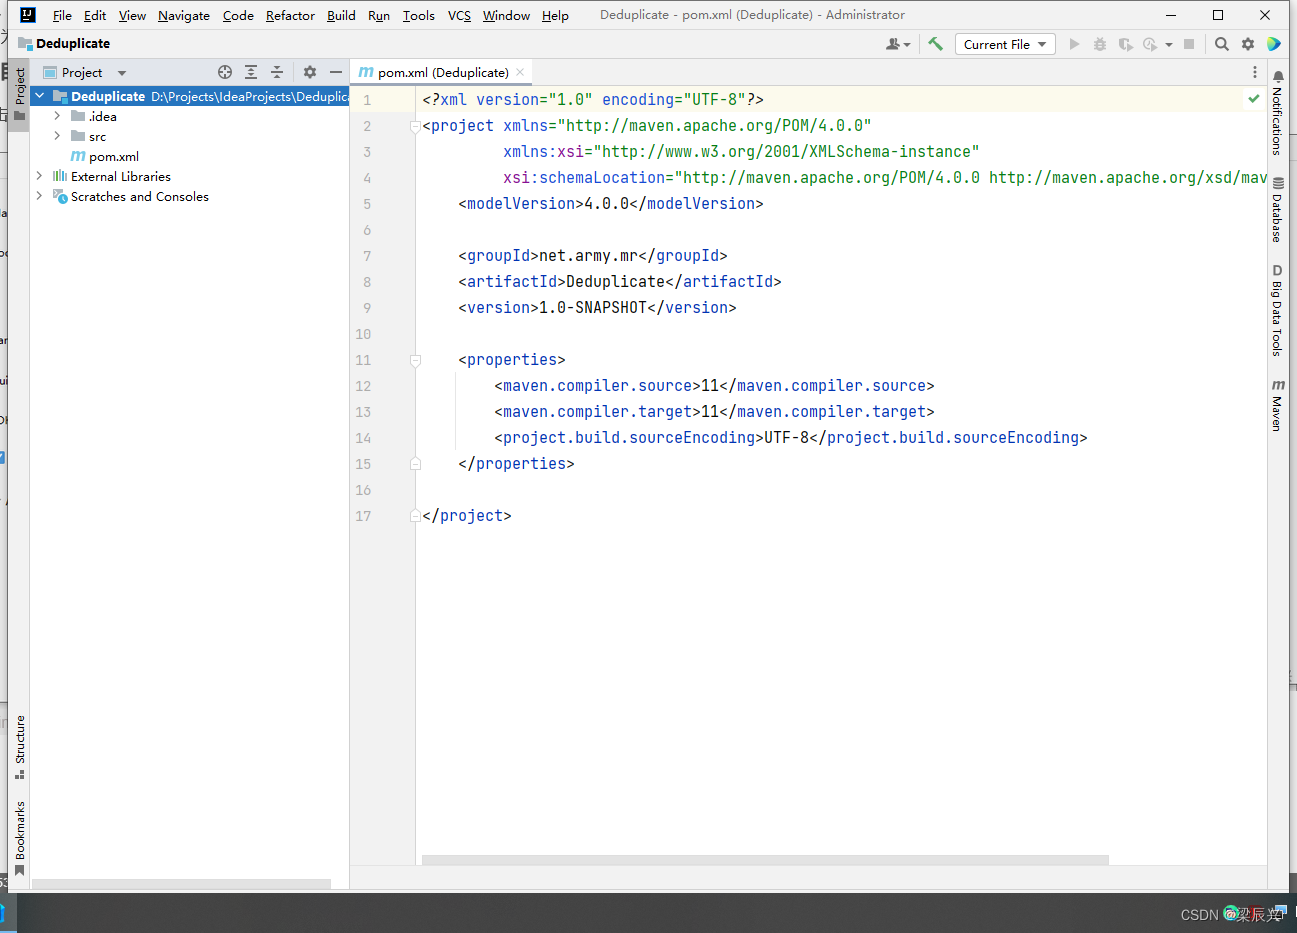Open the Refactor menu
This screenshot has height=933, width=1297.
click(290, 15)
